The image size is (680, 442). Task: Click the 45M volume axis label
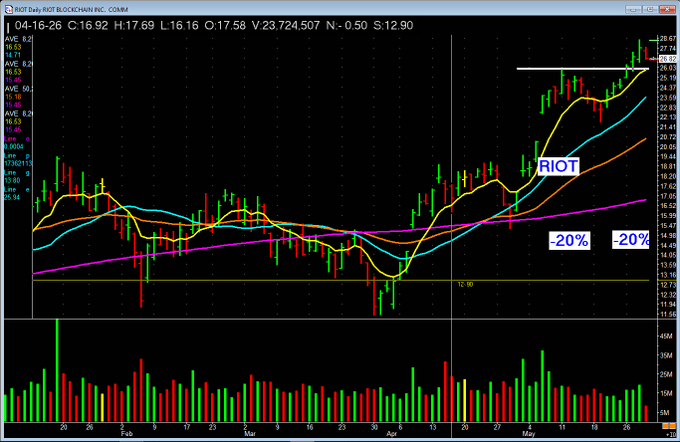point(666,336)
